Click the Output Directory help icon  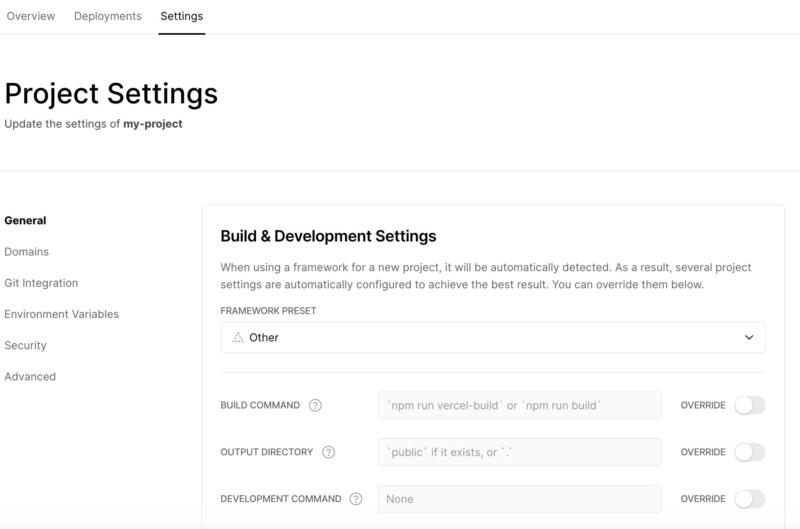(x=328, y=452)
